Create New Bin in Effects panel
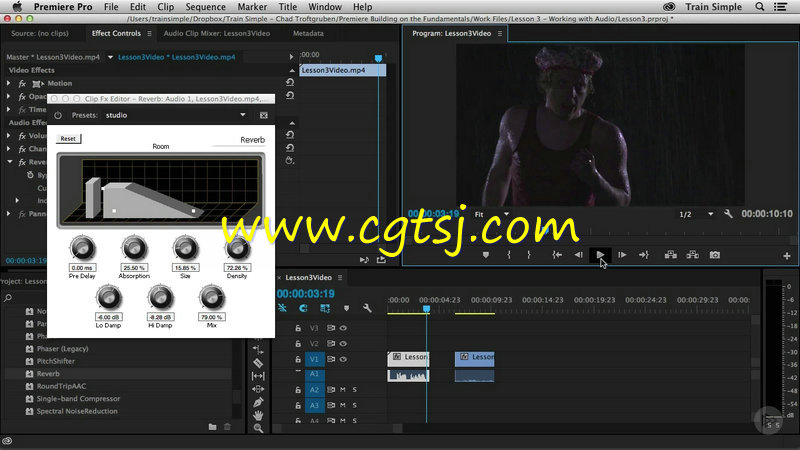 point(212,427)
